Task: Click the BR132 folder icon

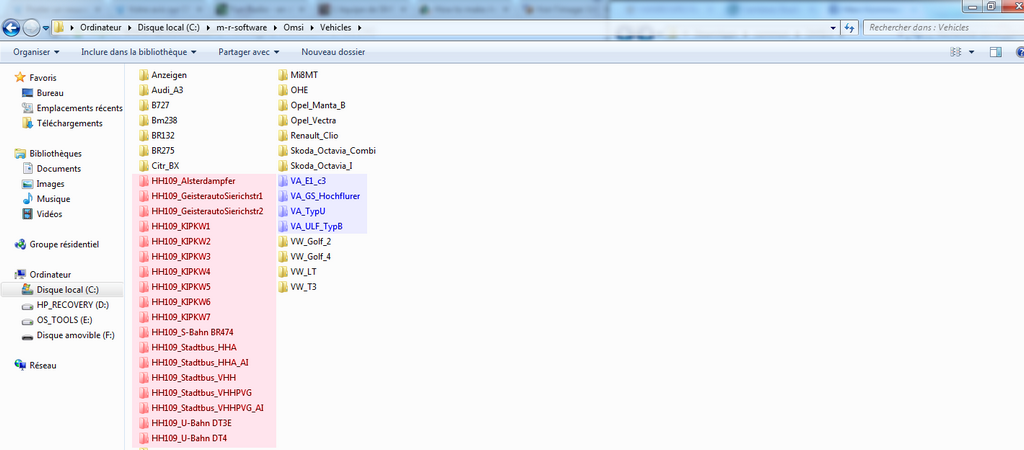Action: (x=144, y=135)
